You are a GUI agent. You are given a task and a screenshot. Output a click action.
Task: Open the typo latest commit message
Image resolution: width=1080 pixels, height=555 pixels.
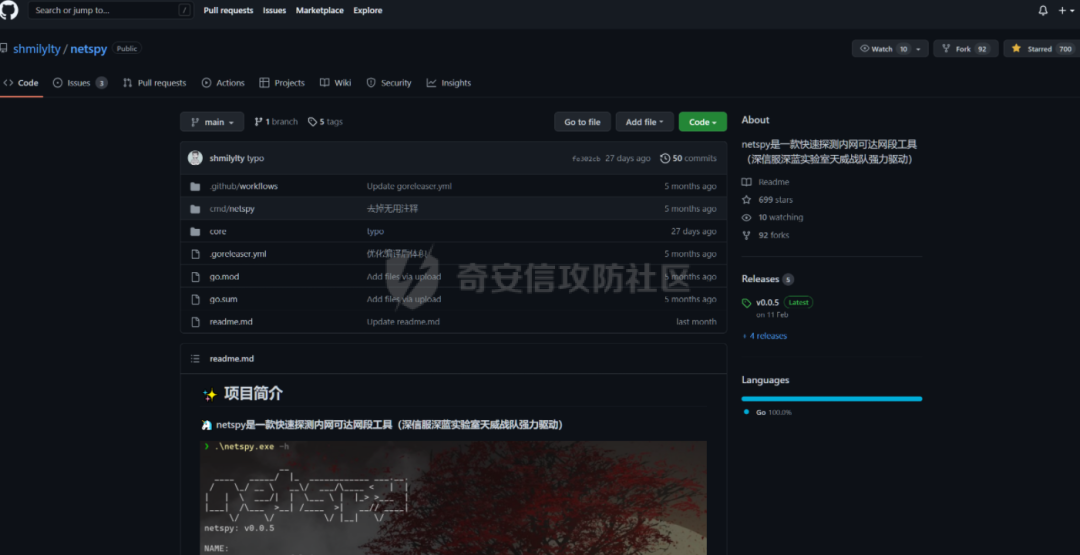pyautogui.click(x=256, y=158)
